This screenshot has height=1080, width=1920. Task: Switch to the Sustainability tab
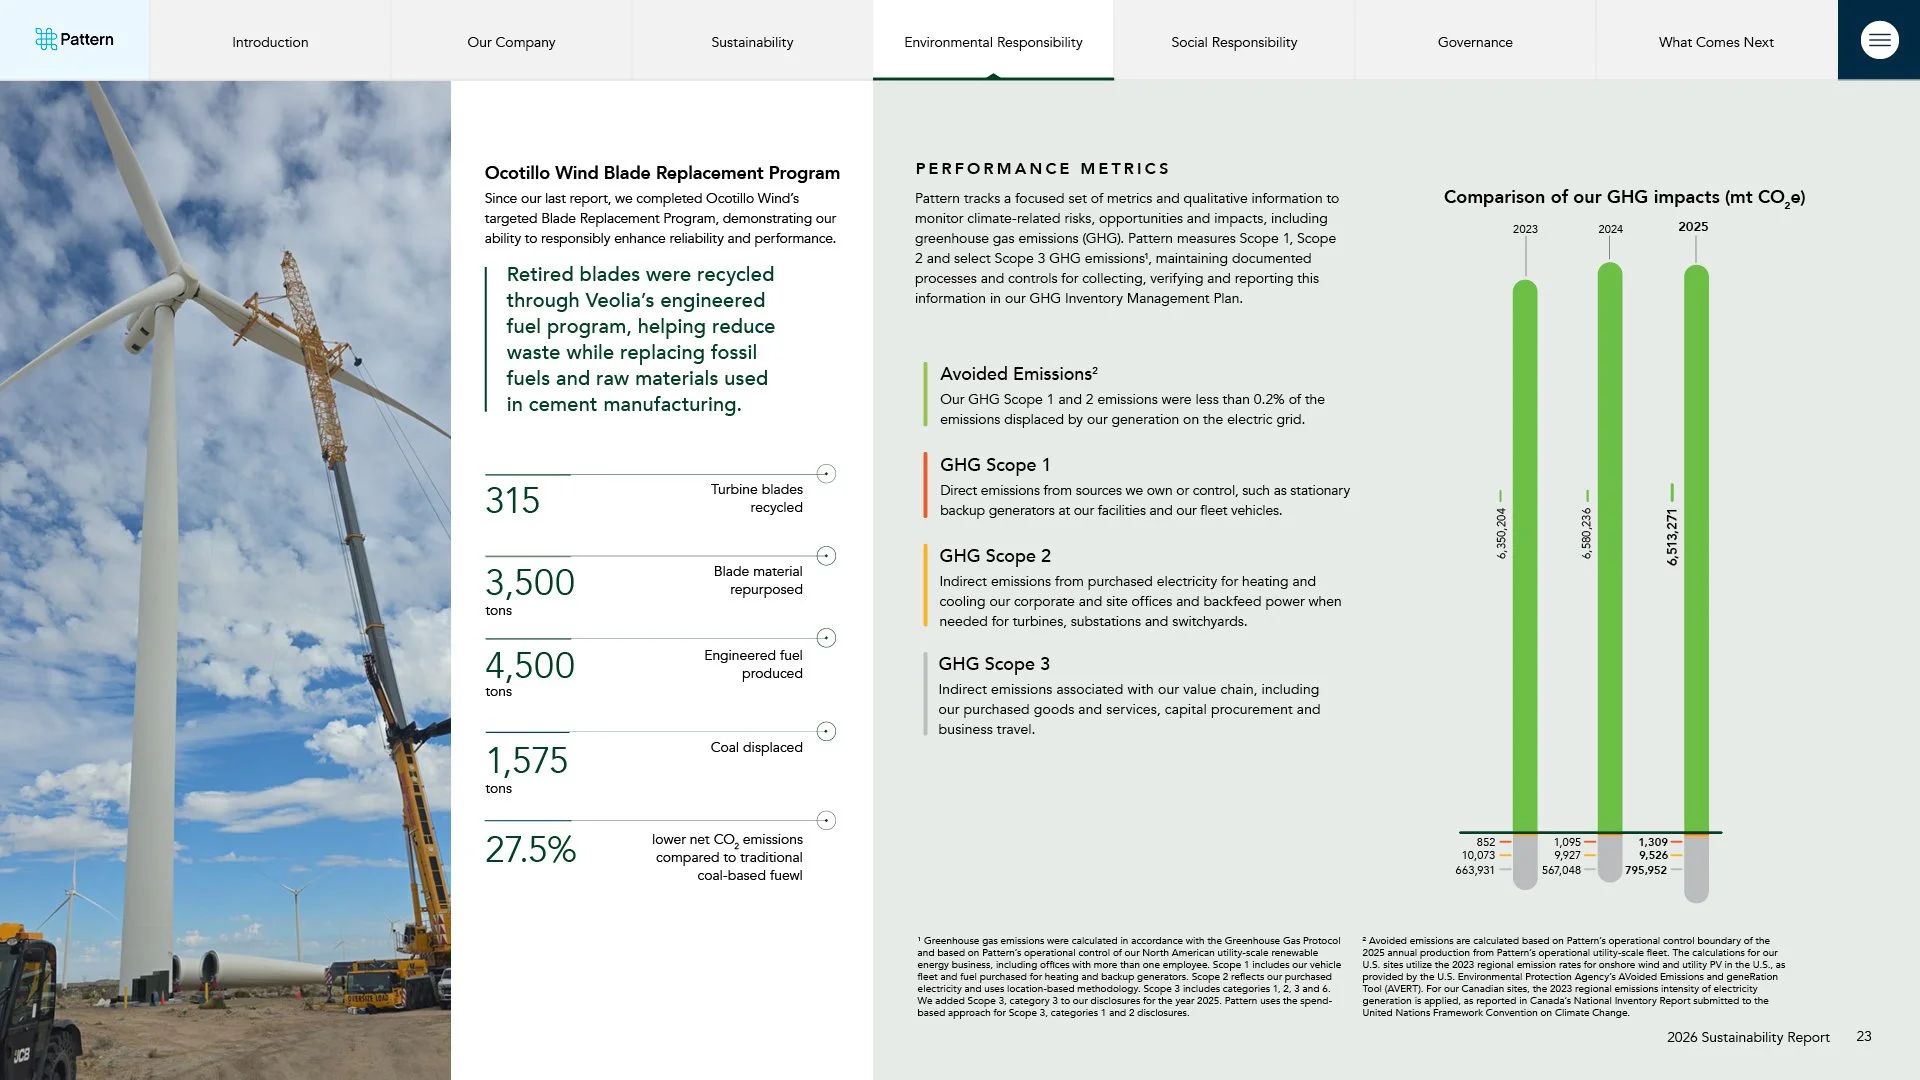coord(752,42)
